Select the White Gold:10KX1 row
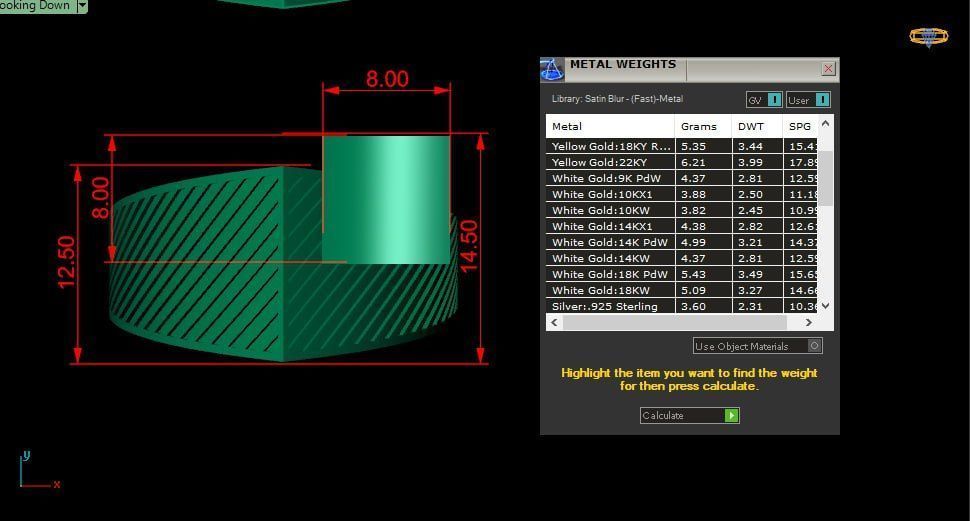The height and width of the screenshot is (521, 970). (682, 194)
